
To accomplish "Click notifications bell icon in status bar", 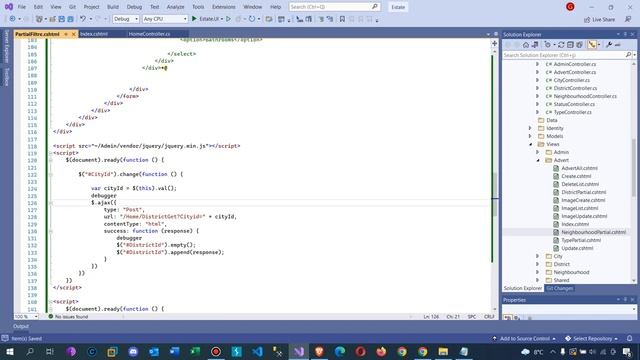I will 630,338.
